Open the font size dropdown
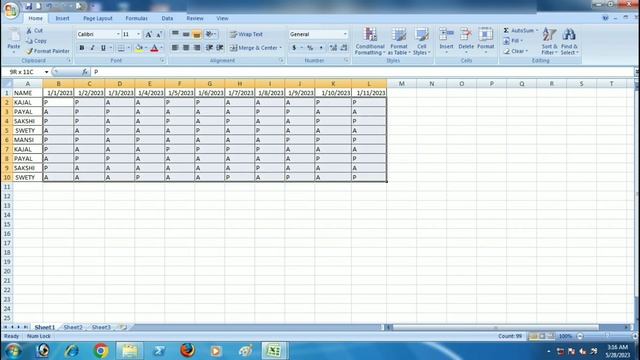 coord(139,34)
